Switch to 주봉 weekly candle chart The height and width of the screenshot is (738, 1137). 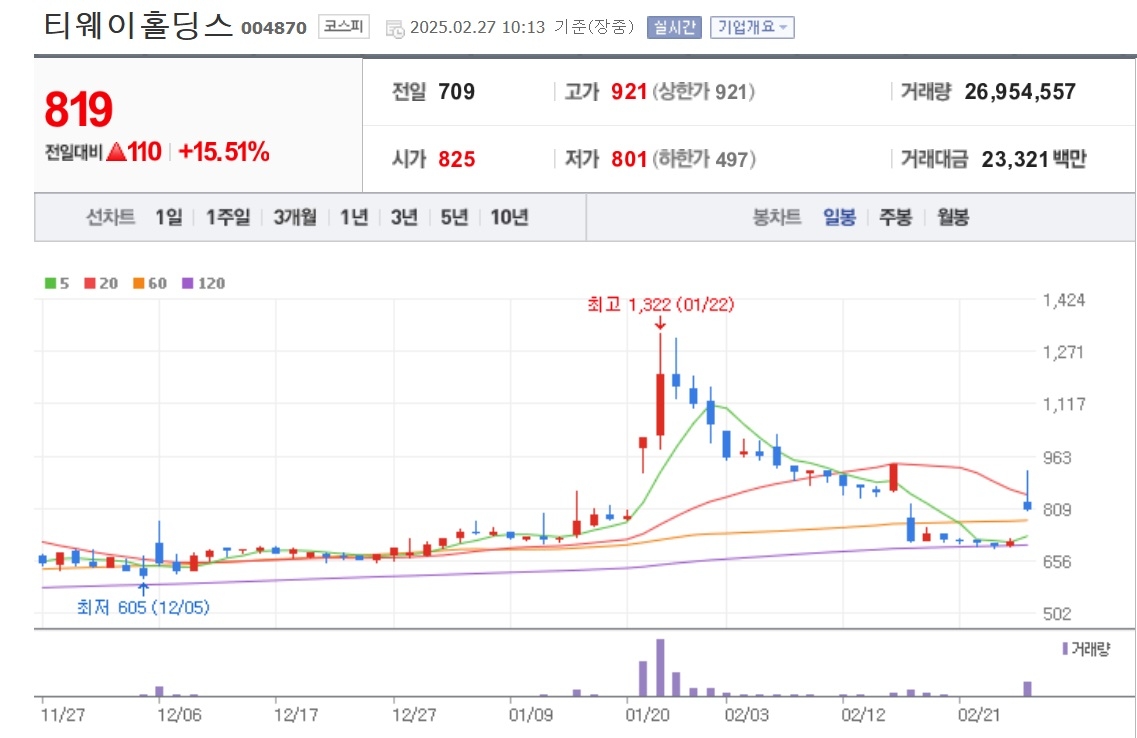896,217
